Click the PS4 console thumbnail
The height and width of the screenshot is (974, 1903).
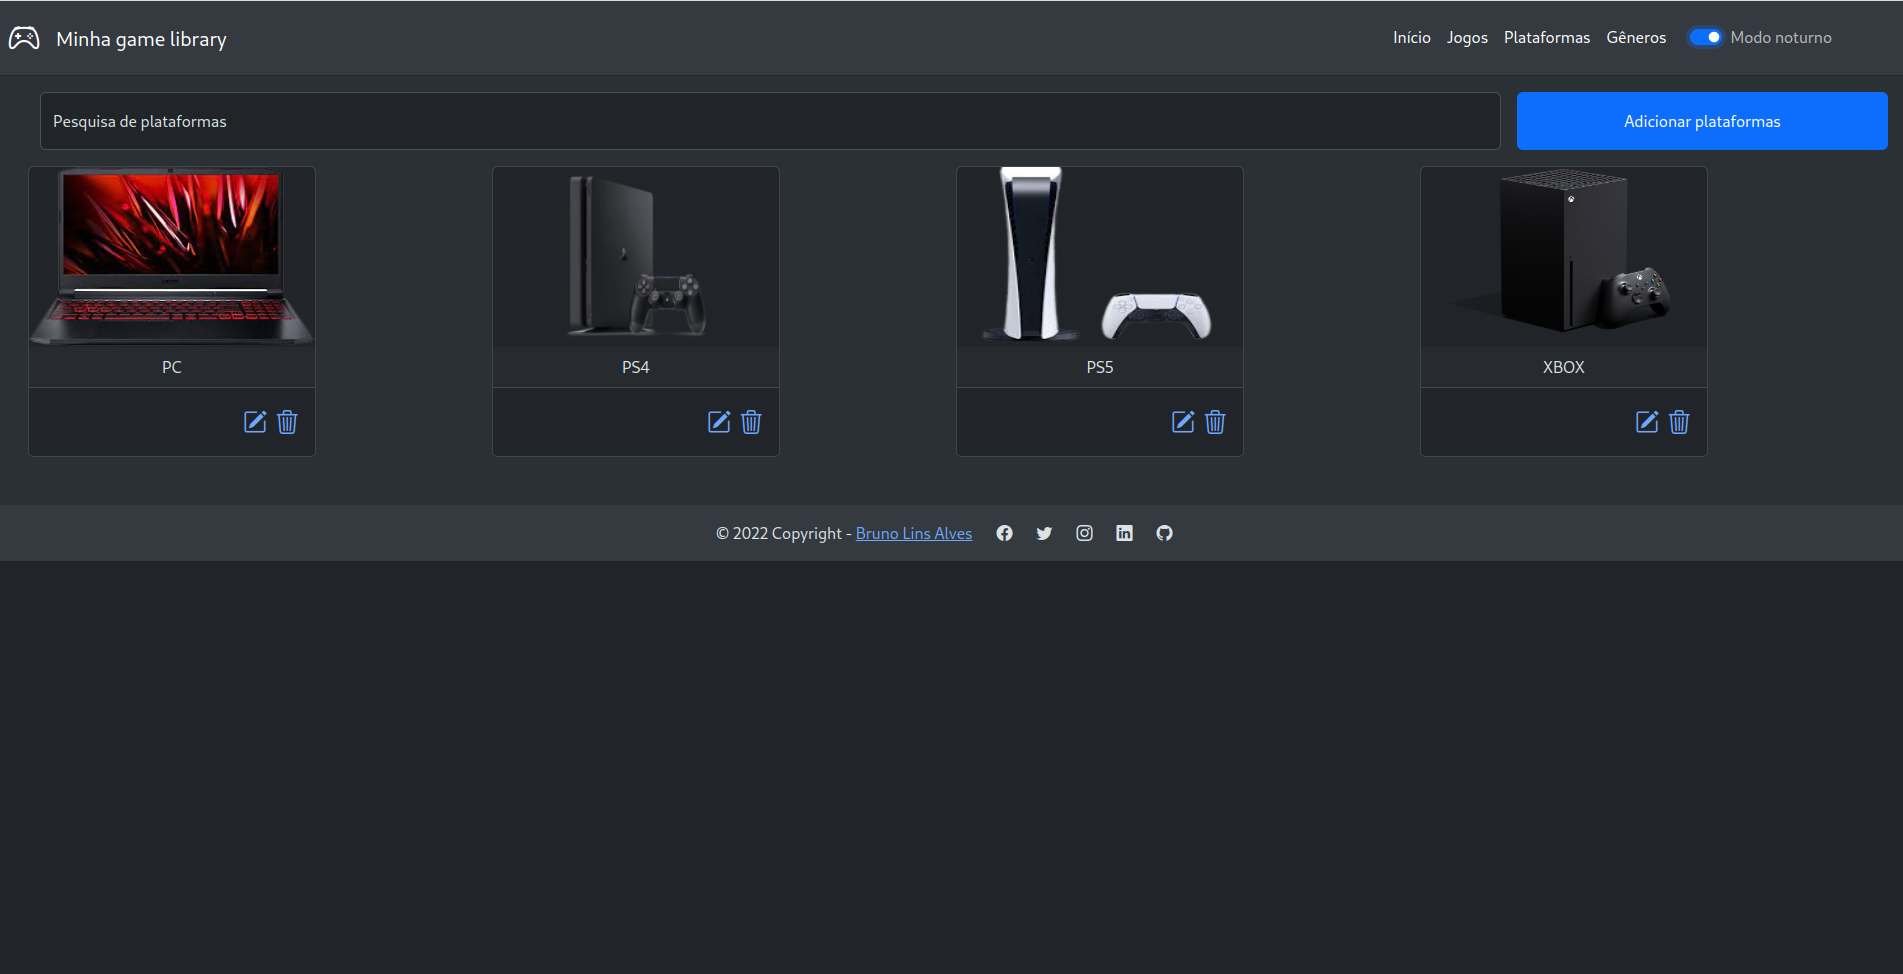(636, 257)
